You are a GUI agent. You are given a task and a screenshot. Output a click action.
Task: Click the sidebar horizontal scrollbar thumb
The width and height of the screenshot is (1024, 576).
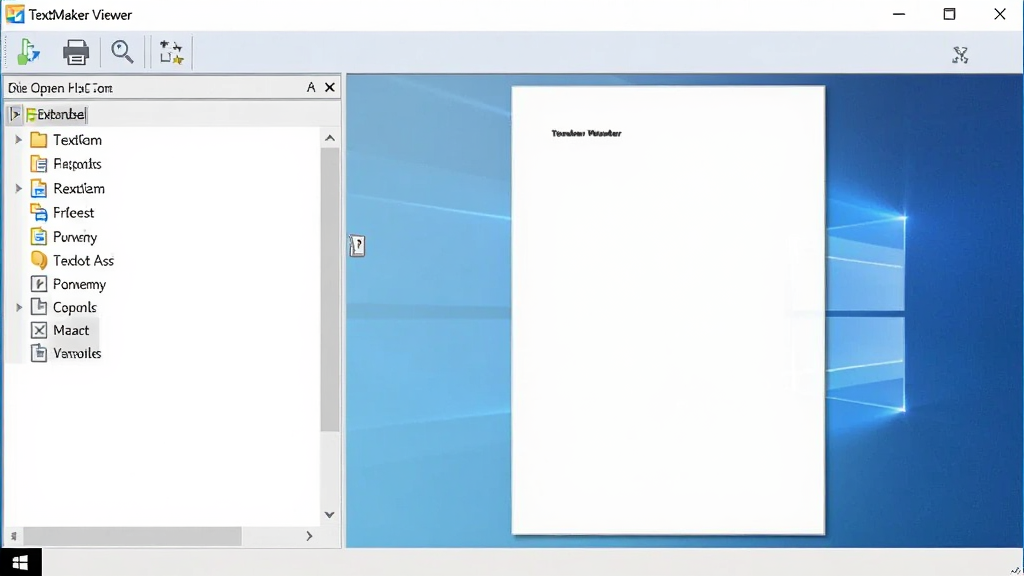point(132,536)
